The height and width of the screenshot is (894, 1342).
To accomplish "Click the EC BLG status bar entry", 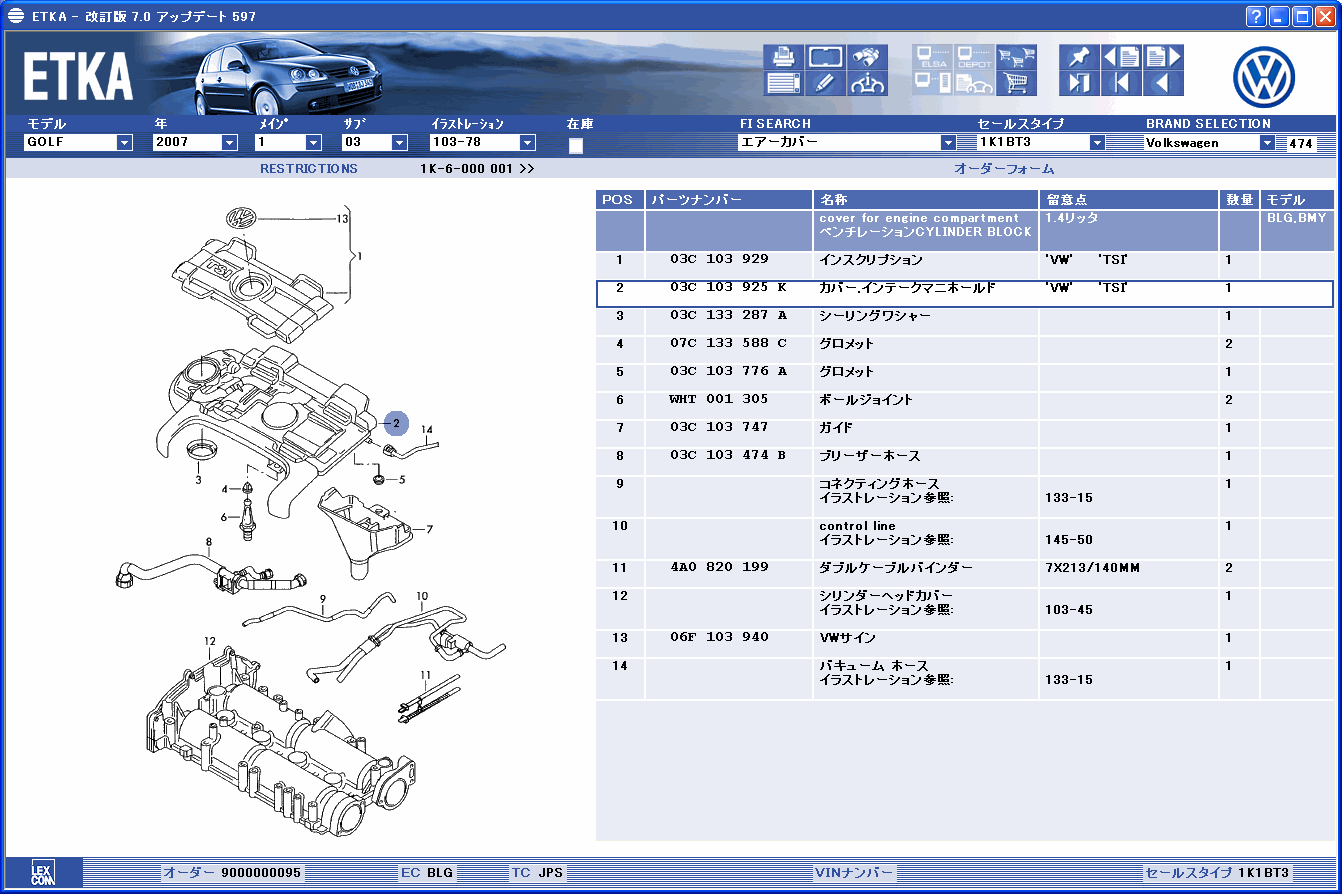I will tap(427, 872).
